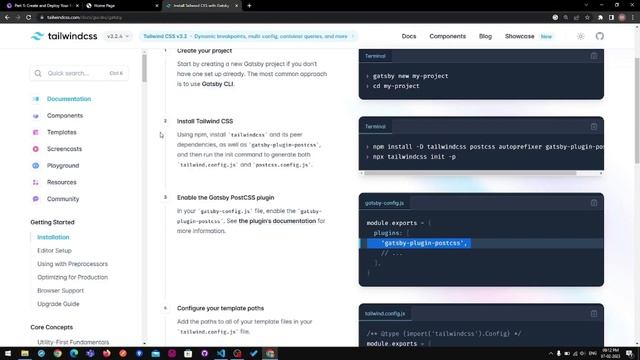Viewport: 640px width, 360px height.
Task: Open the v3.2.4 version dropdown
Action: [x=118, y=36]
